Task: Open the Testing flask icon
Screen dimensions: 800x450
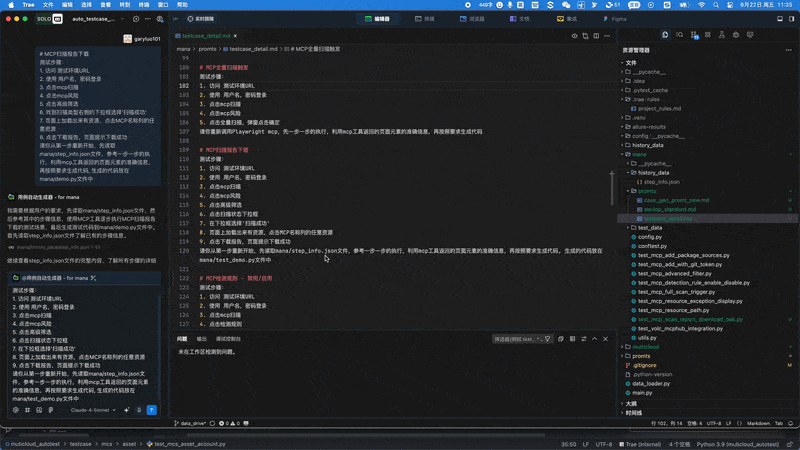Action: [x=721, y=35]
